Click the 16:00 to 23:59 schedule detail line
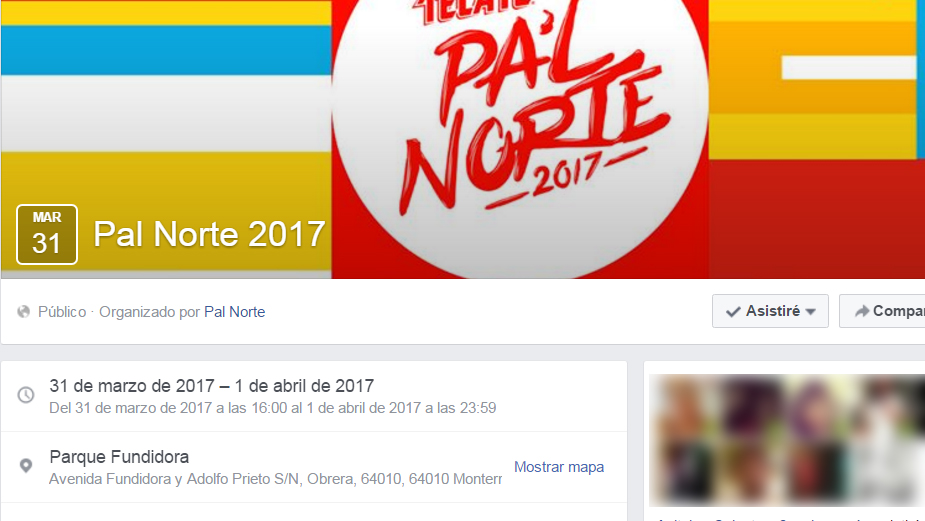This screenshot has height=521, width=925. tap(273, 408)
